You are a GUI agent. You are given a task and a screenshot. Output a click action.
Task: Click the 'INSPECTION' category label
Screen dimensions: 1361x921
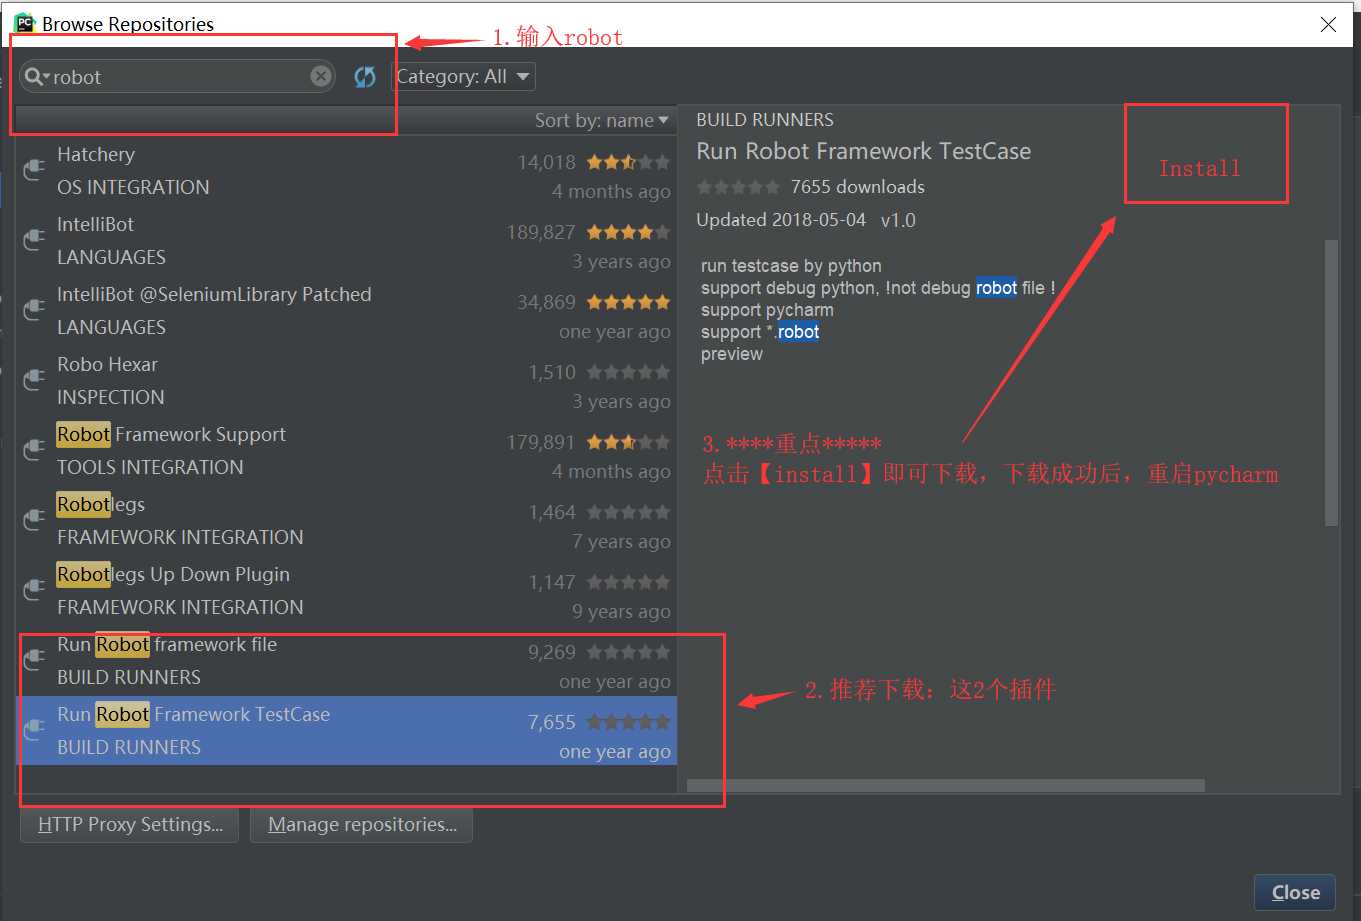point(111,397)
